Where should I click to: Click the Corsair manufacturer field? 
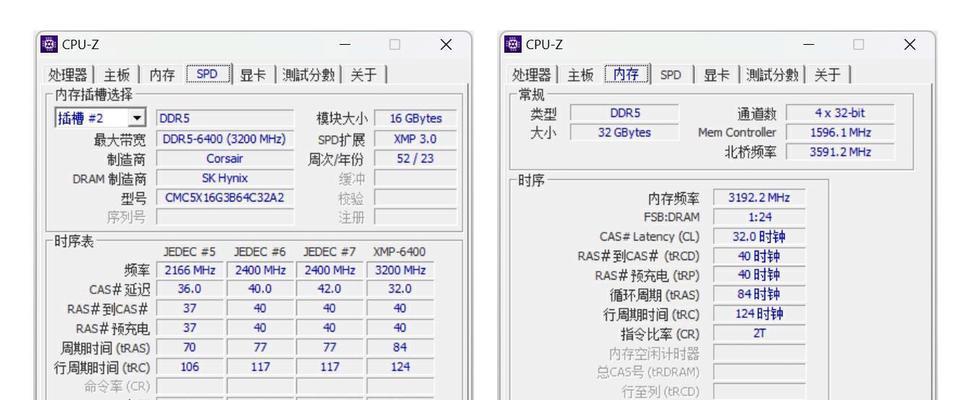click(224, 159)
